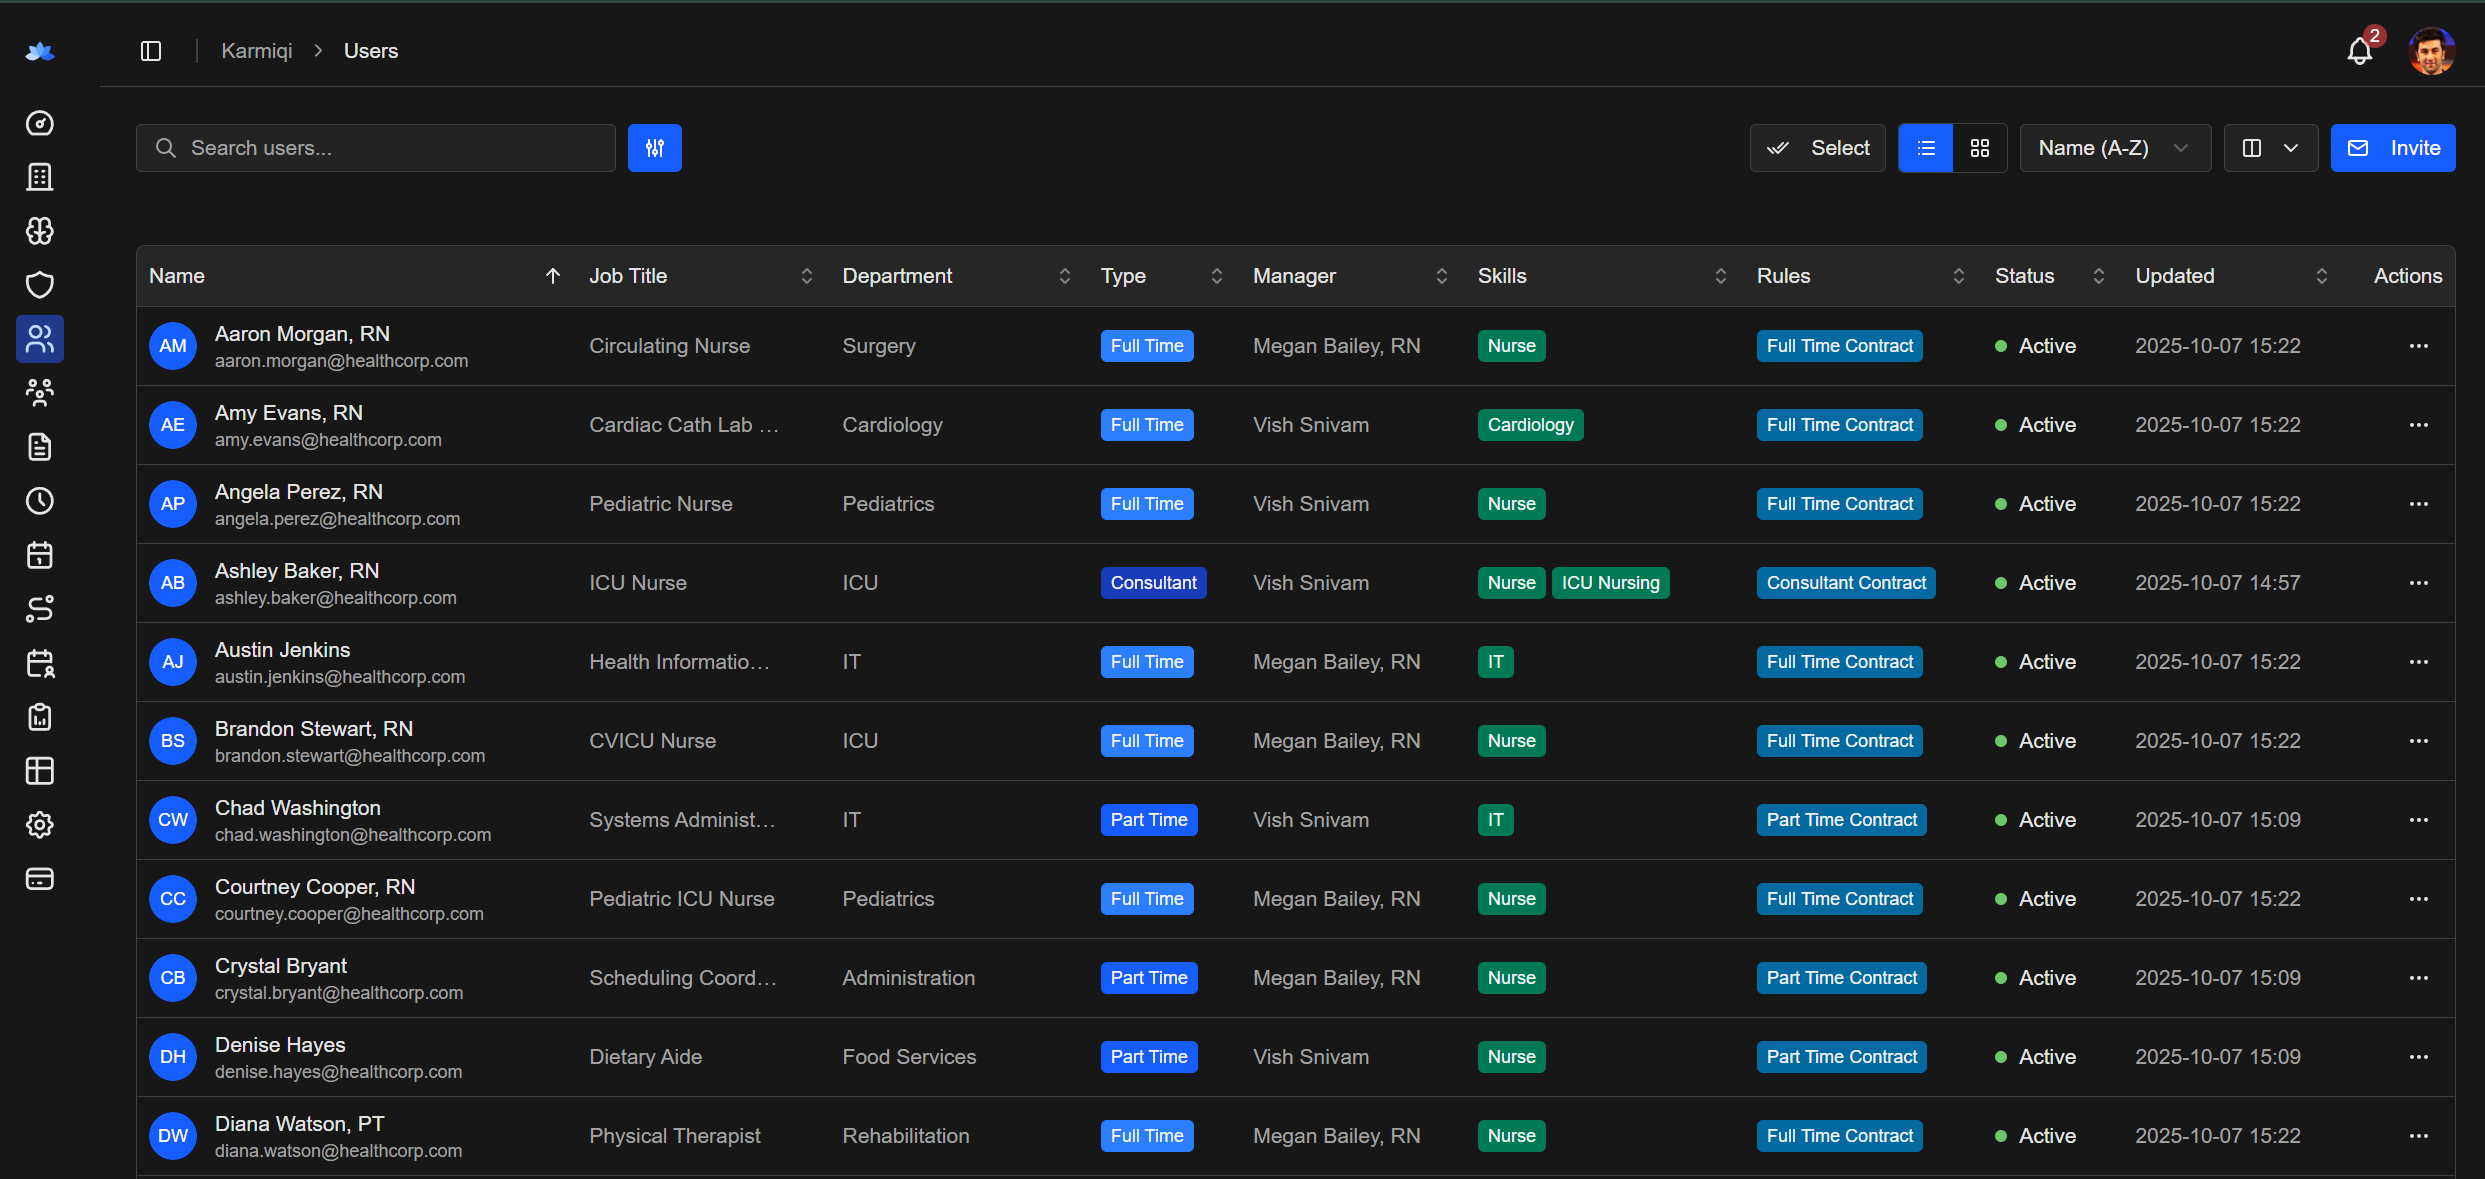Click the Users breadcrumb
Screen dimensions: 2485x1179
pos(371,51)
